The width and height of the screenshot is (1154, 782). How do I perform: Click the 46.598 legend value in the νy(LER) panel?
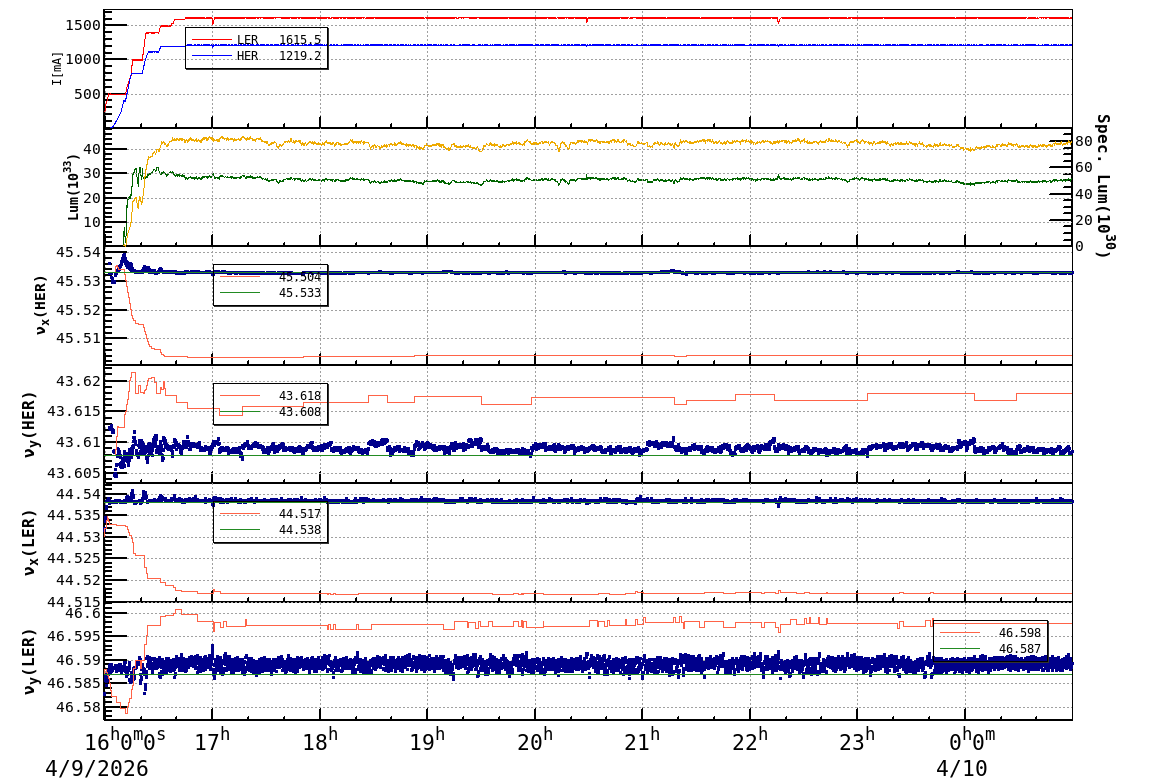(x=1019, y=633)
